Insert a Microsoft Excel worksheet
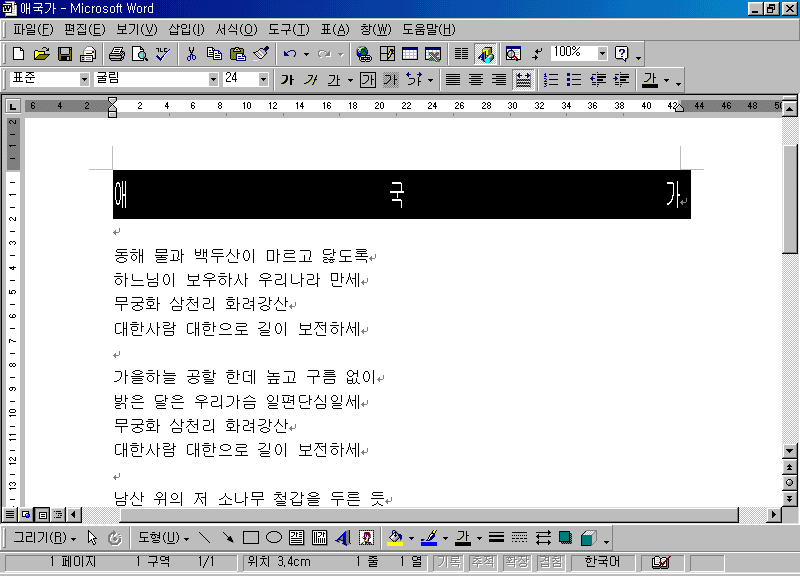 (433, 54)
